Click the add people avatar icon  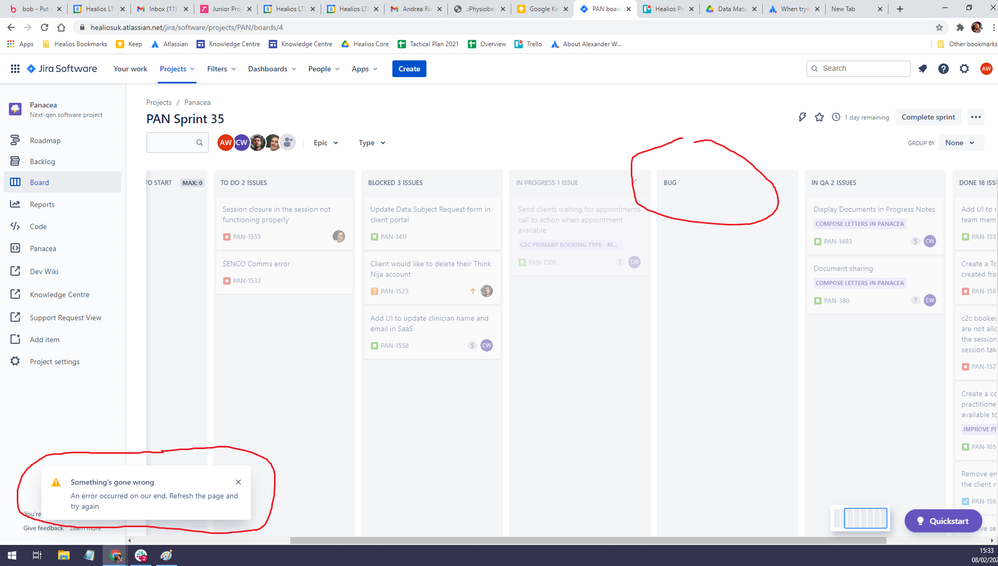pyautogui.click(x=288, y=143)
